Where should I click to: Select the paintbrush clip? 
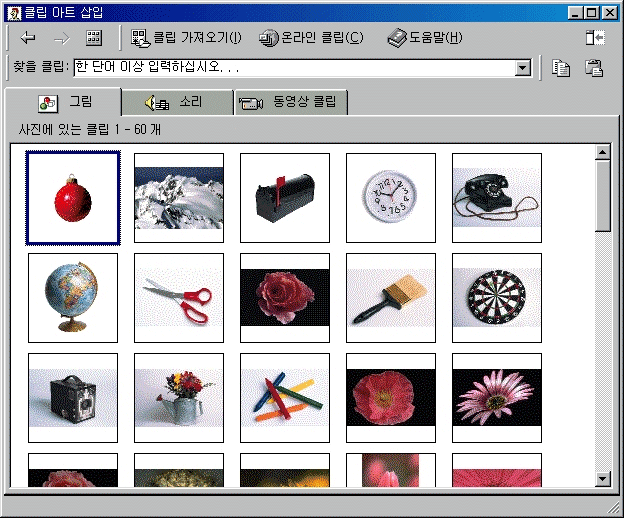[x=391, y=298]
